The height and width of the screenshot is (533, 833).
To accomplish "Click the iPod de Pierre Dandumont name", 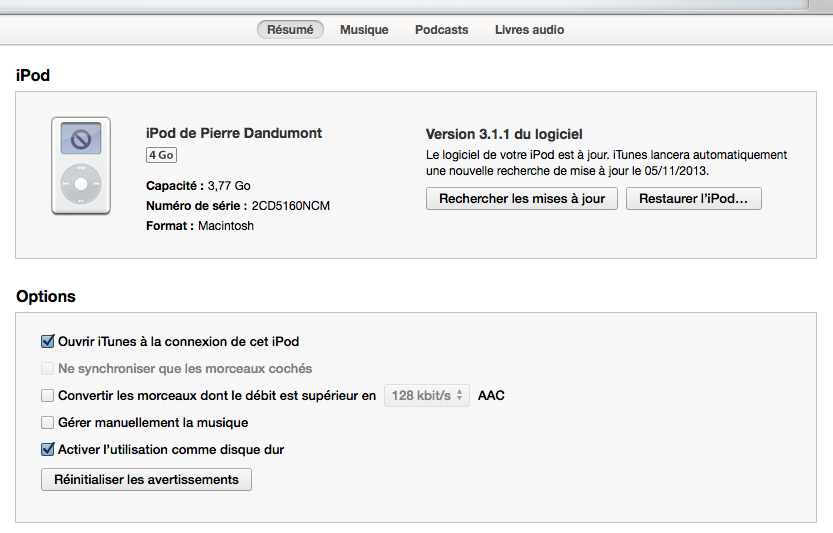I will [x=234, y=133].
